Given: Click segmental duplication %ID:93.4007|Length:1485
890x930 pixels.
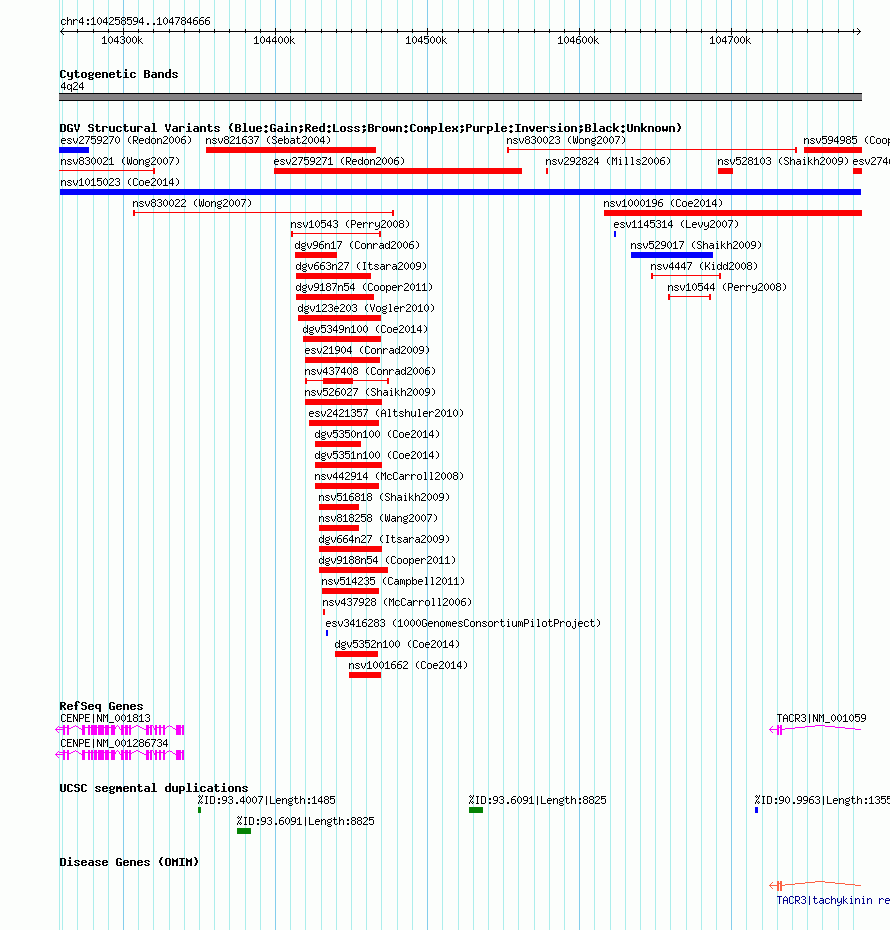Looking at the screenshot, I should 266,801.
